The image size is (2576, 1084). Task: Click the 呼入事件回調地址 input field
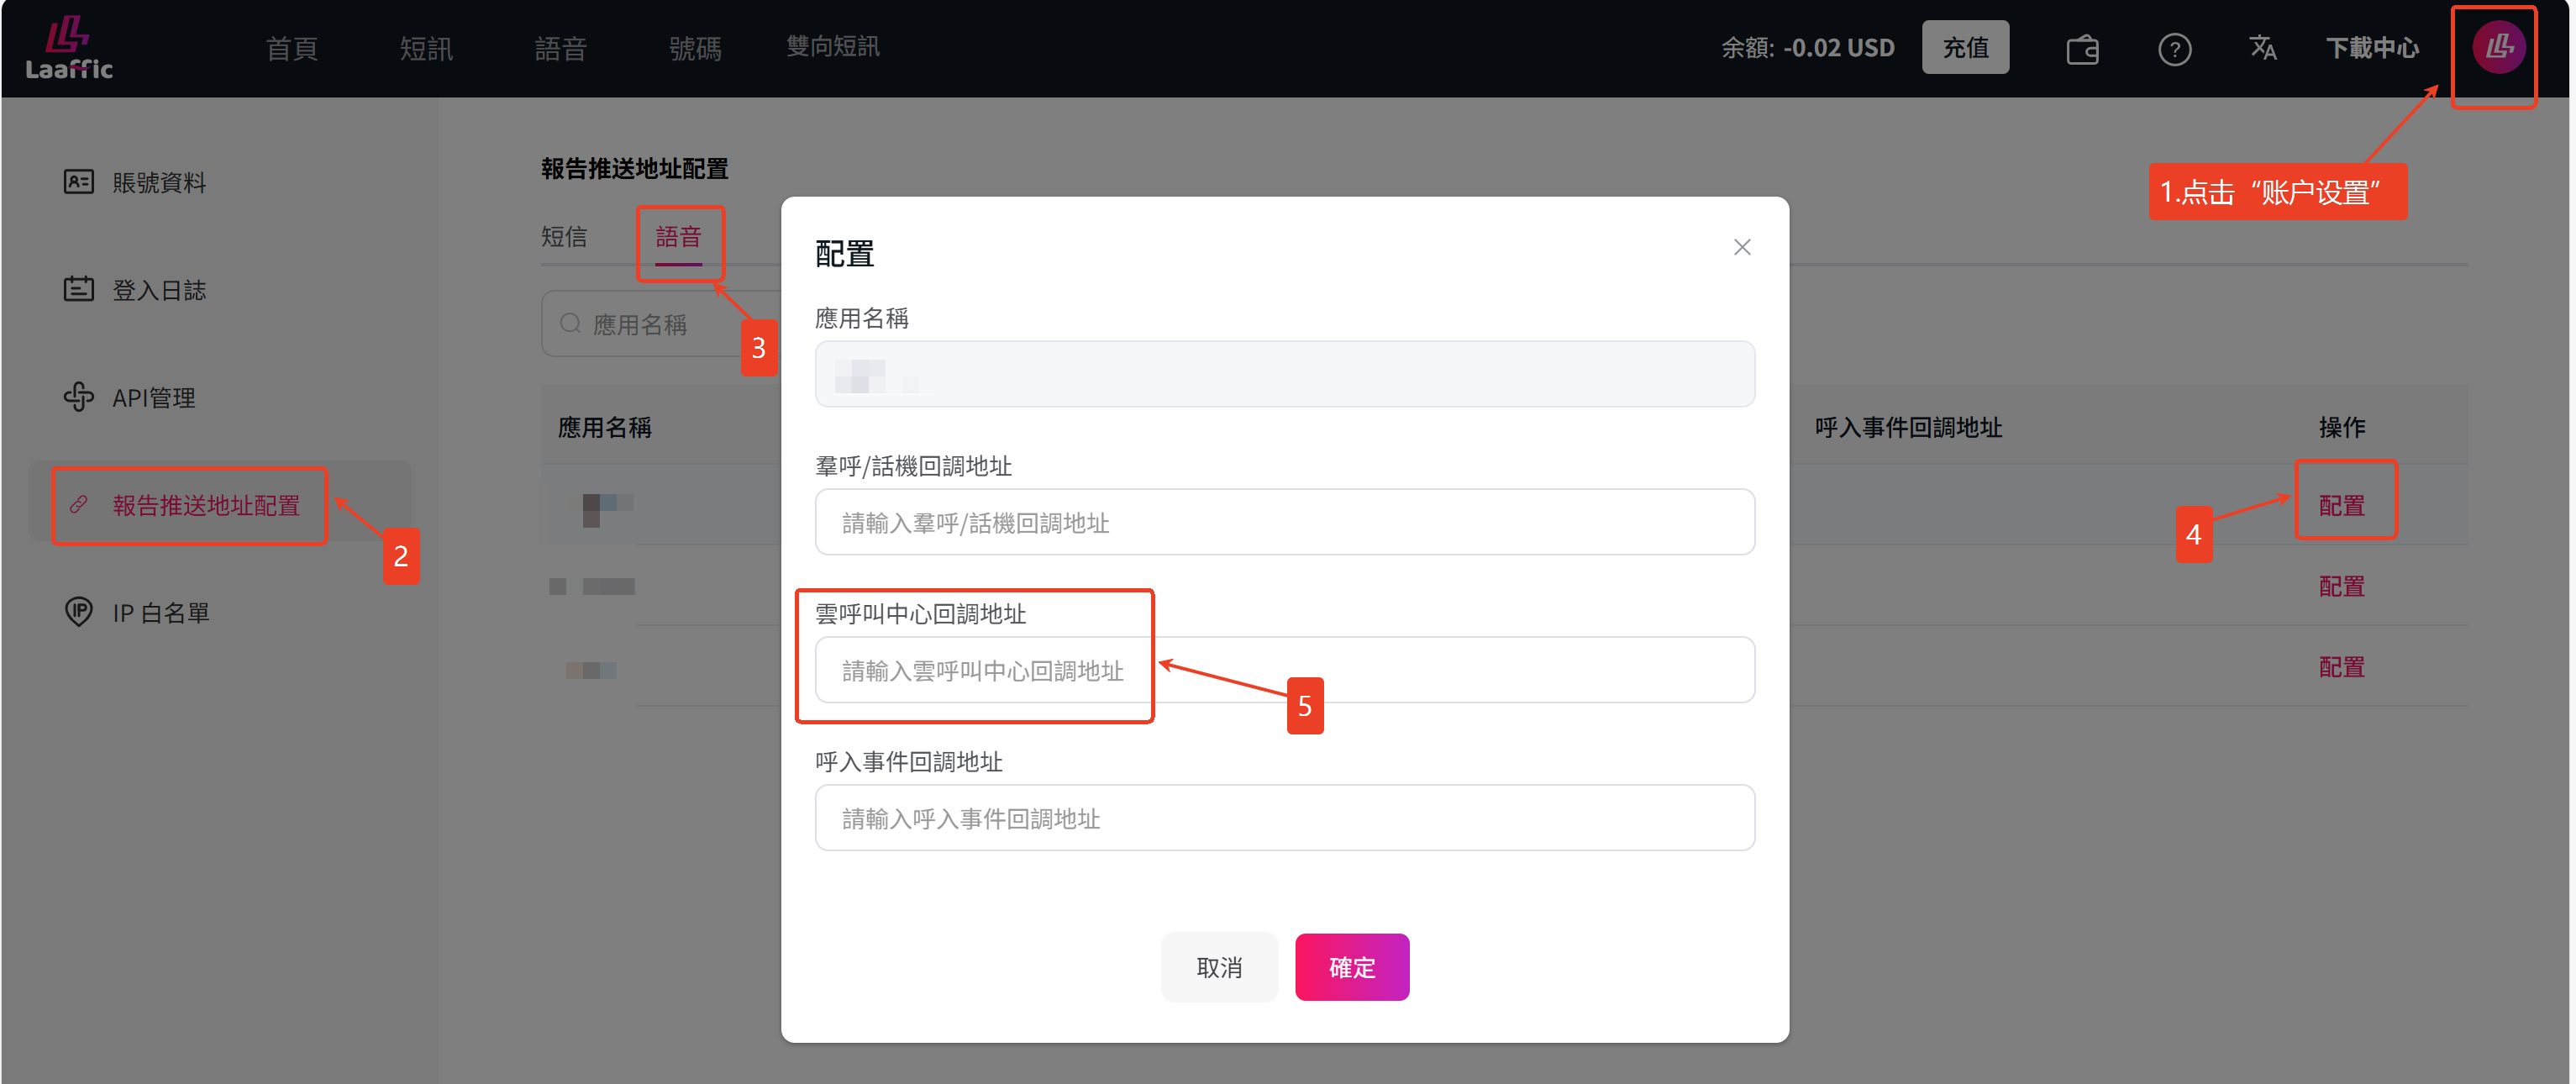click(1284, 818)
